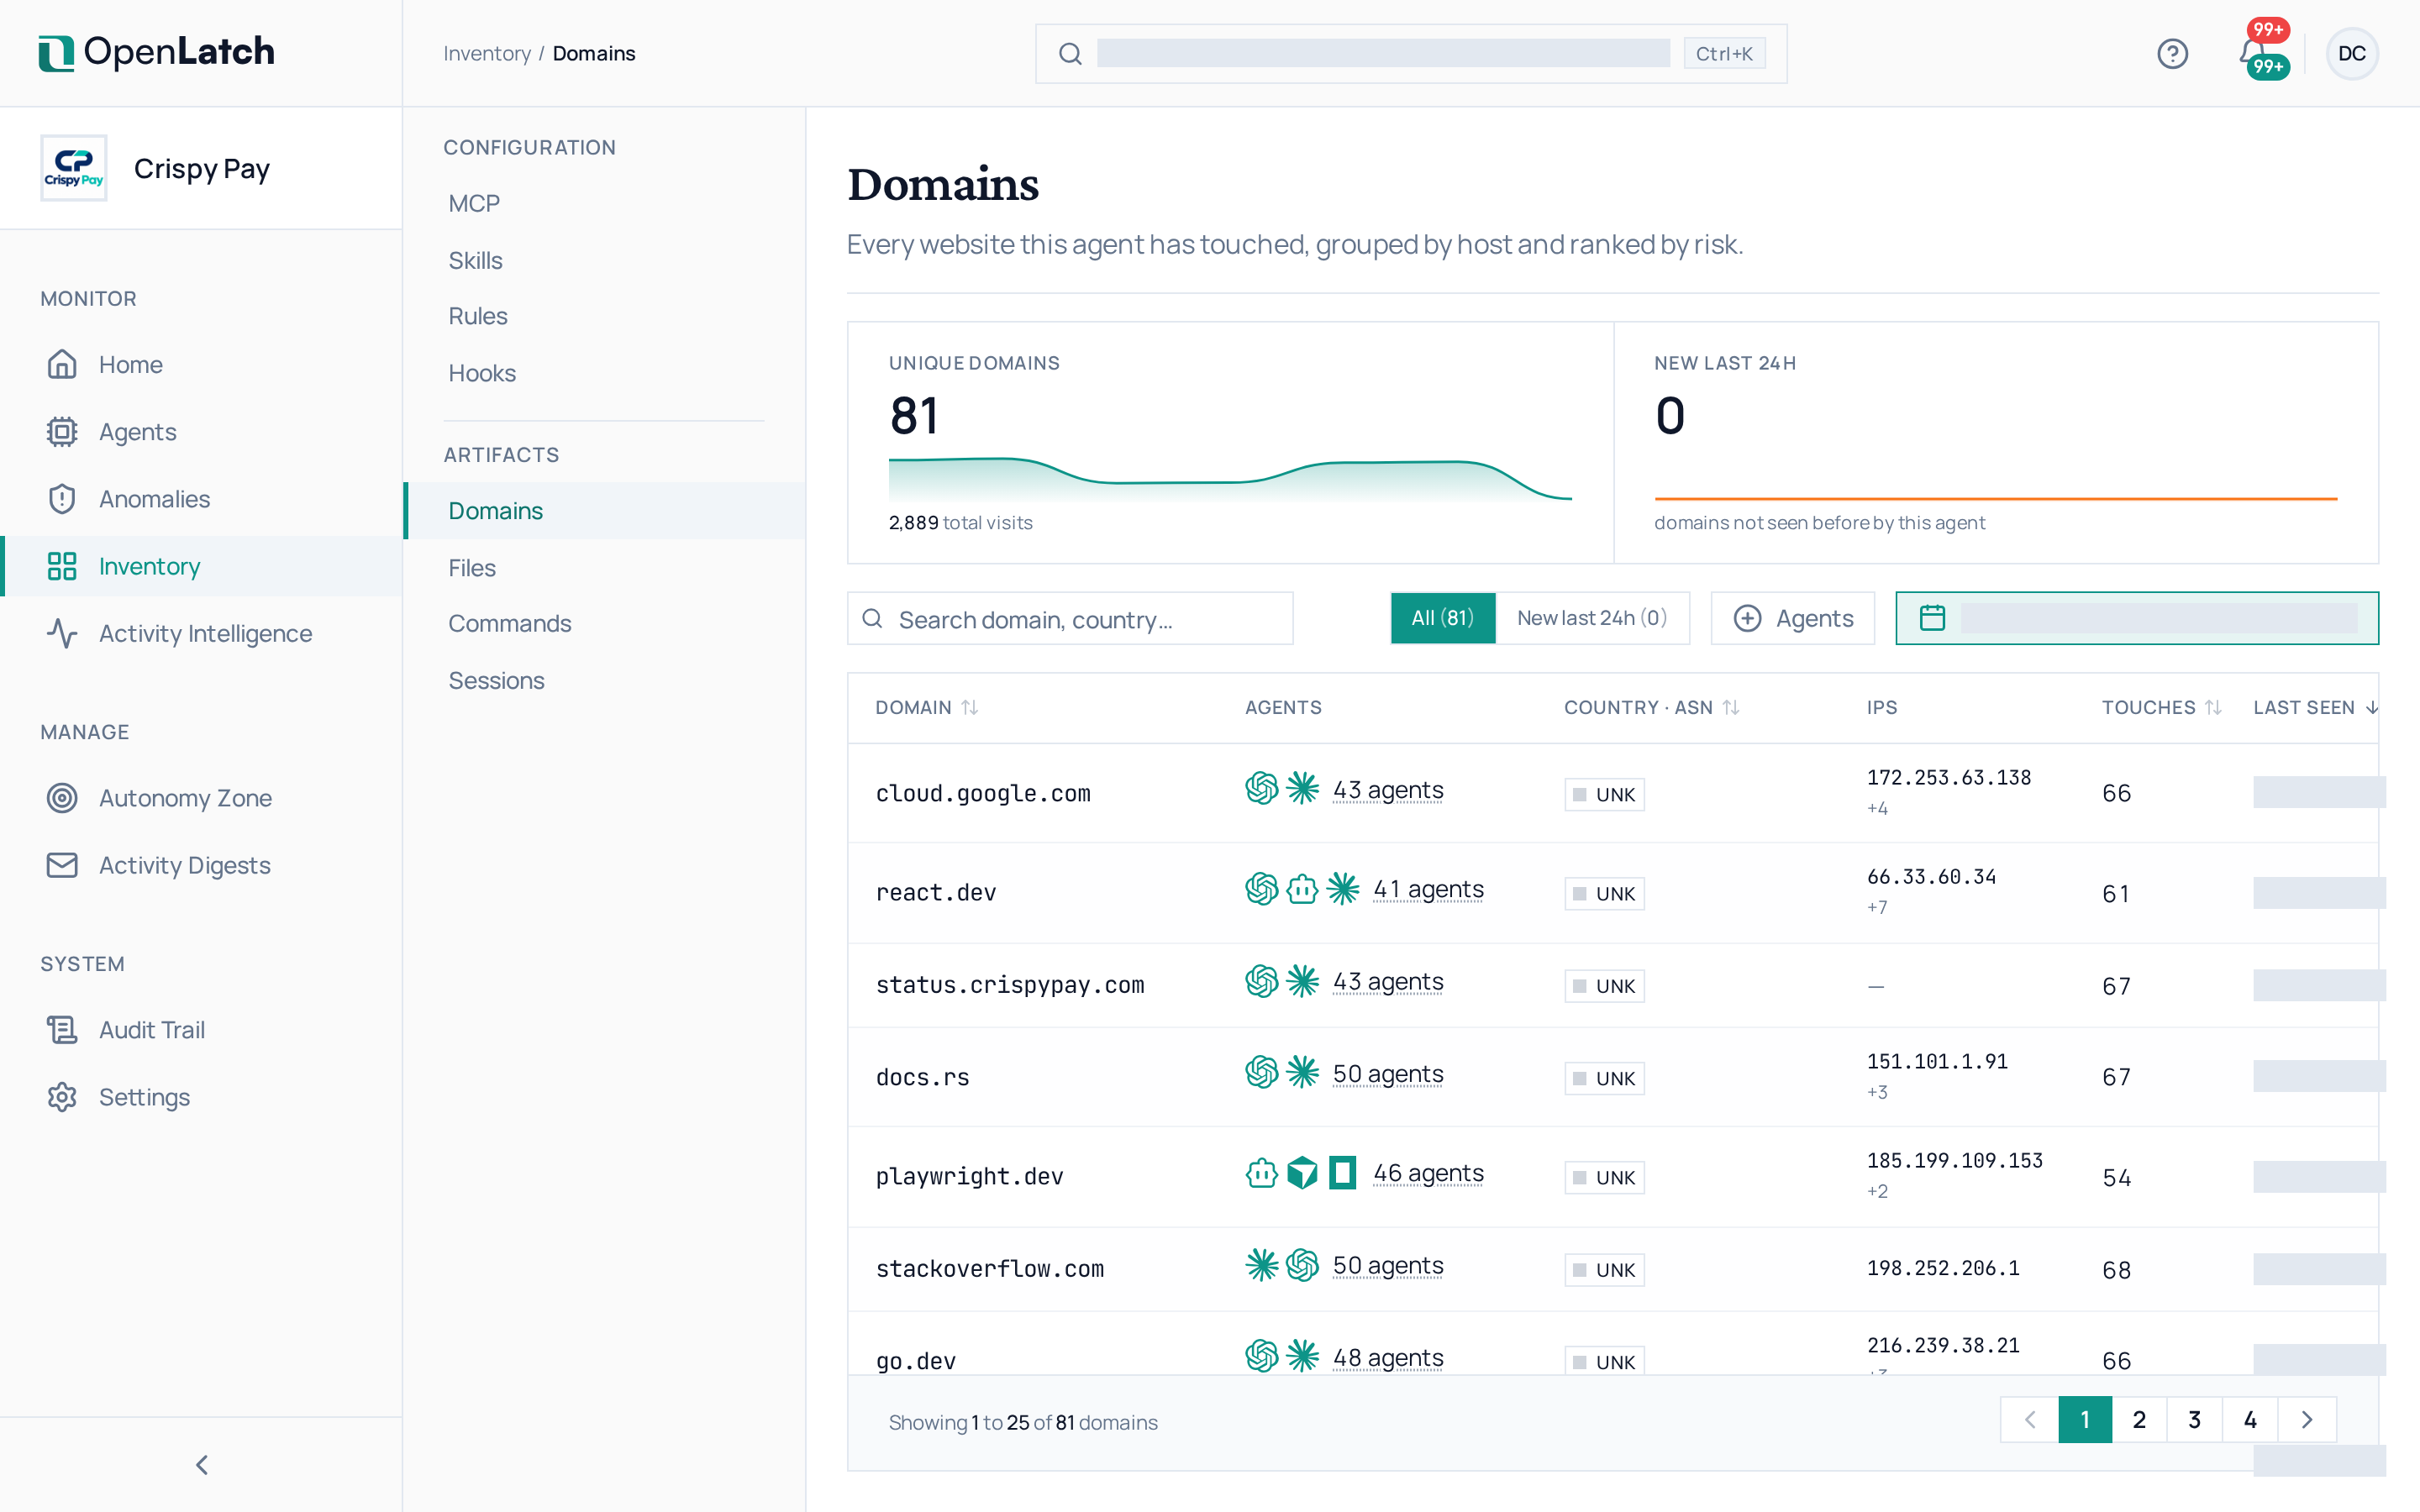
Task: Open Activity Intelligence
Action: (201, 633)
